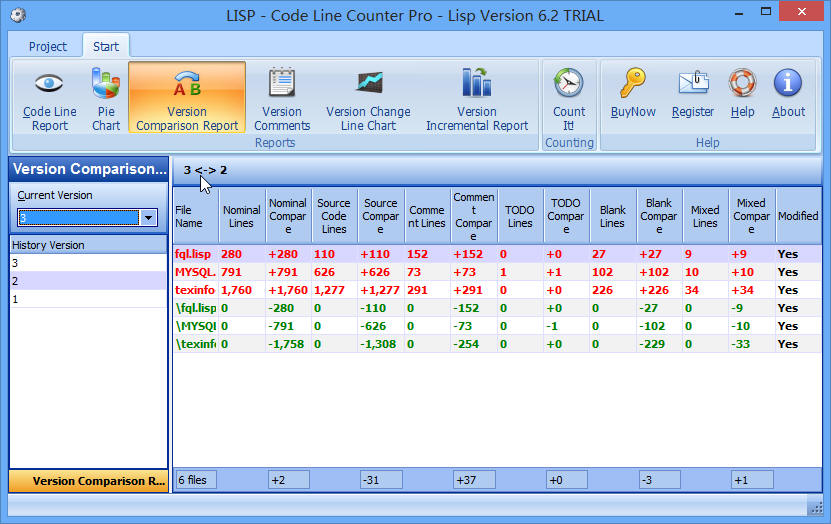Select the green \fql.lisp row

(x=497, y=308)
